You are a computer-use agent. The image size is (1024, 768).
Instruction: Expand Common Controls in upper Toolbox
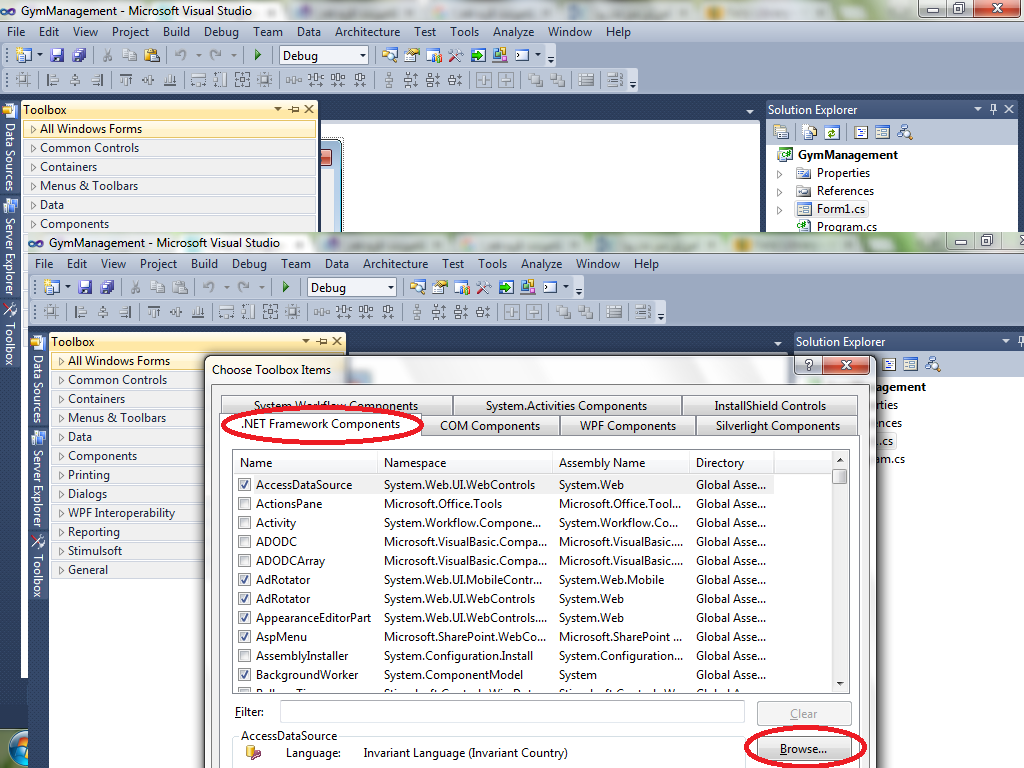click(x=33, y=148)
